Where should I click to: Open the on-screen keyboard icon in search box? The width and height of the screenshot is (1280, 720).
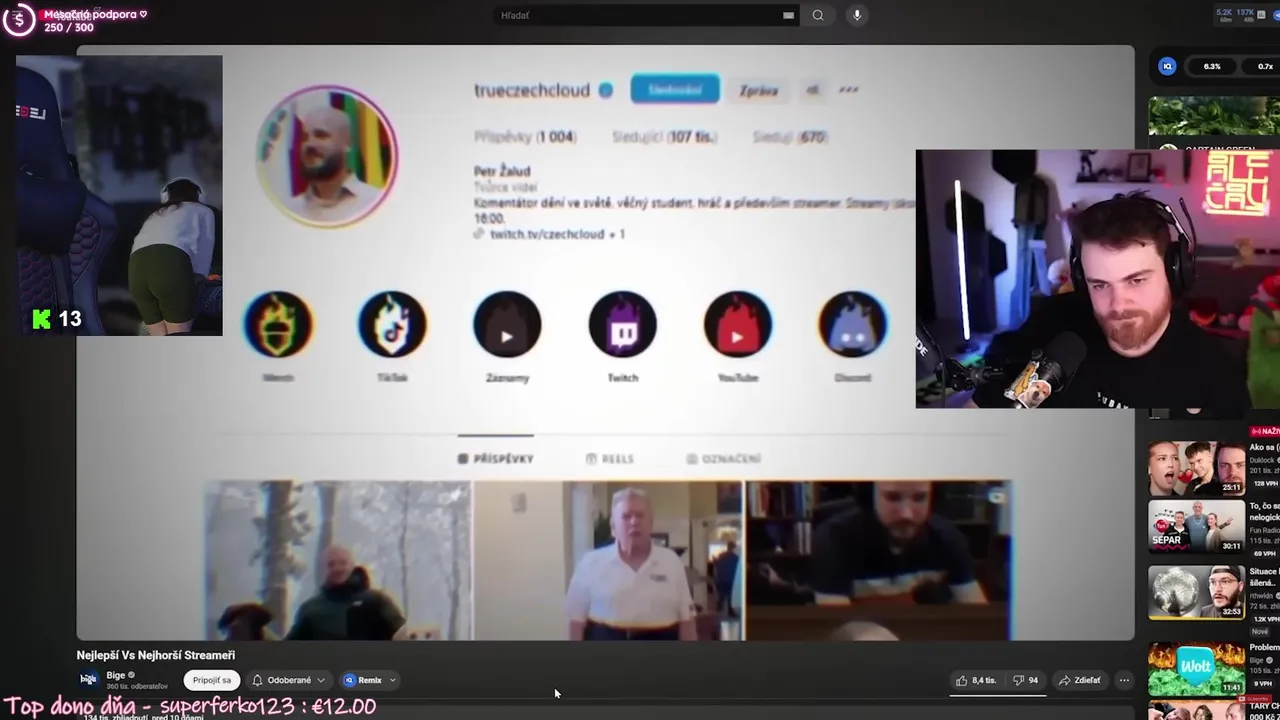tap(788, 15)
